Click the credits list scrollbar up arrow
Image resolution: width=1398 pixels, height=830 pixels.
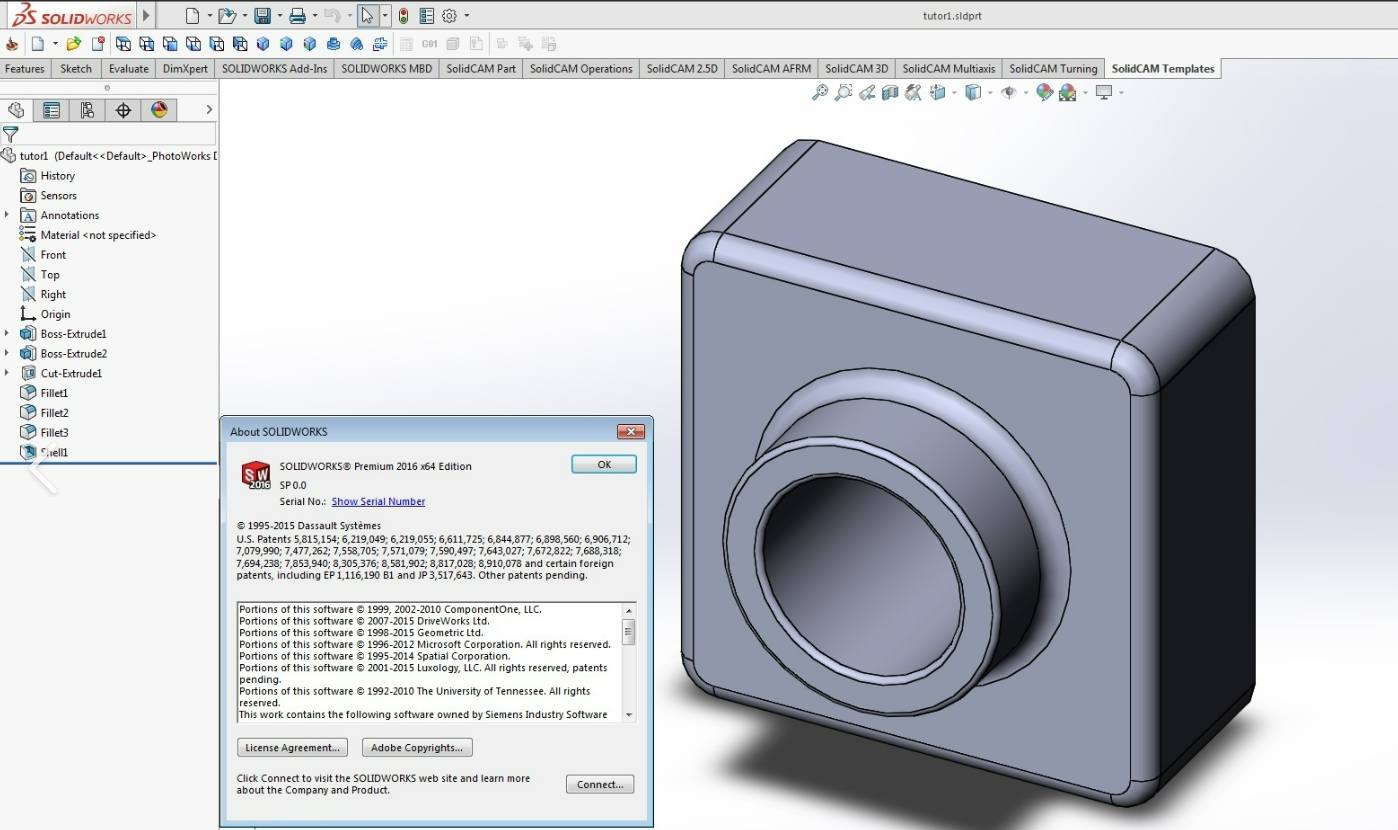[629, 610]
